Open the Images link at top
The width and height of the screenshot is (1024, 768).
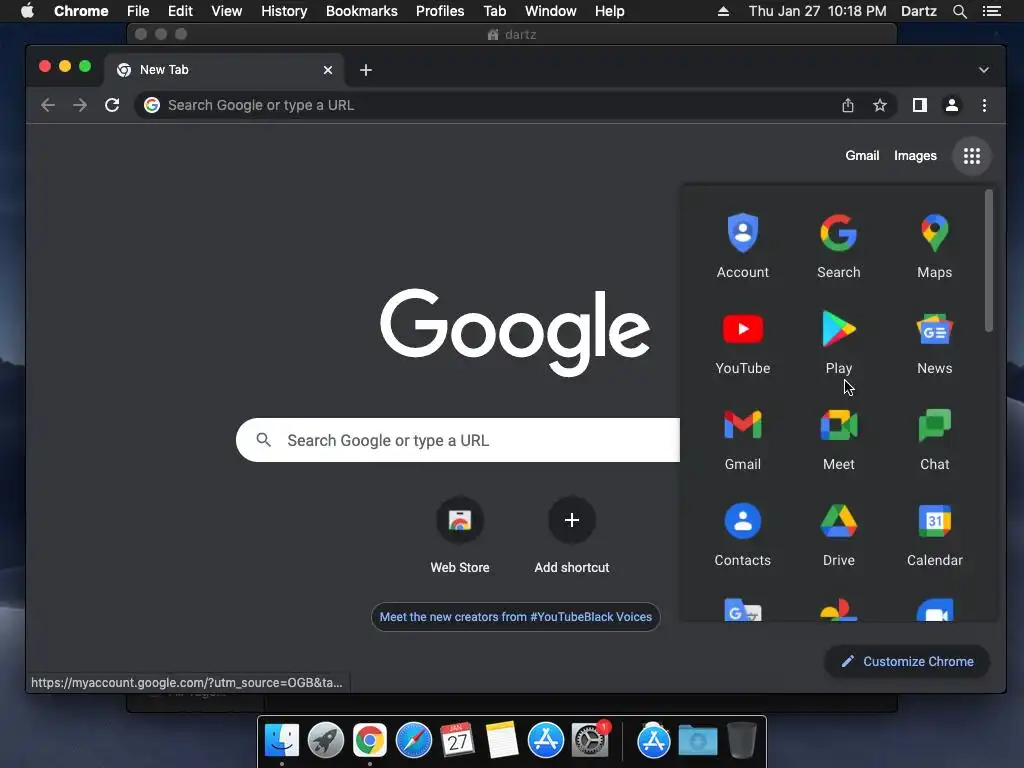[915, 155]
